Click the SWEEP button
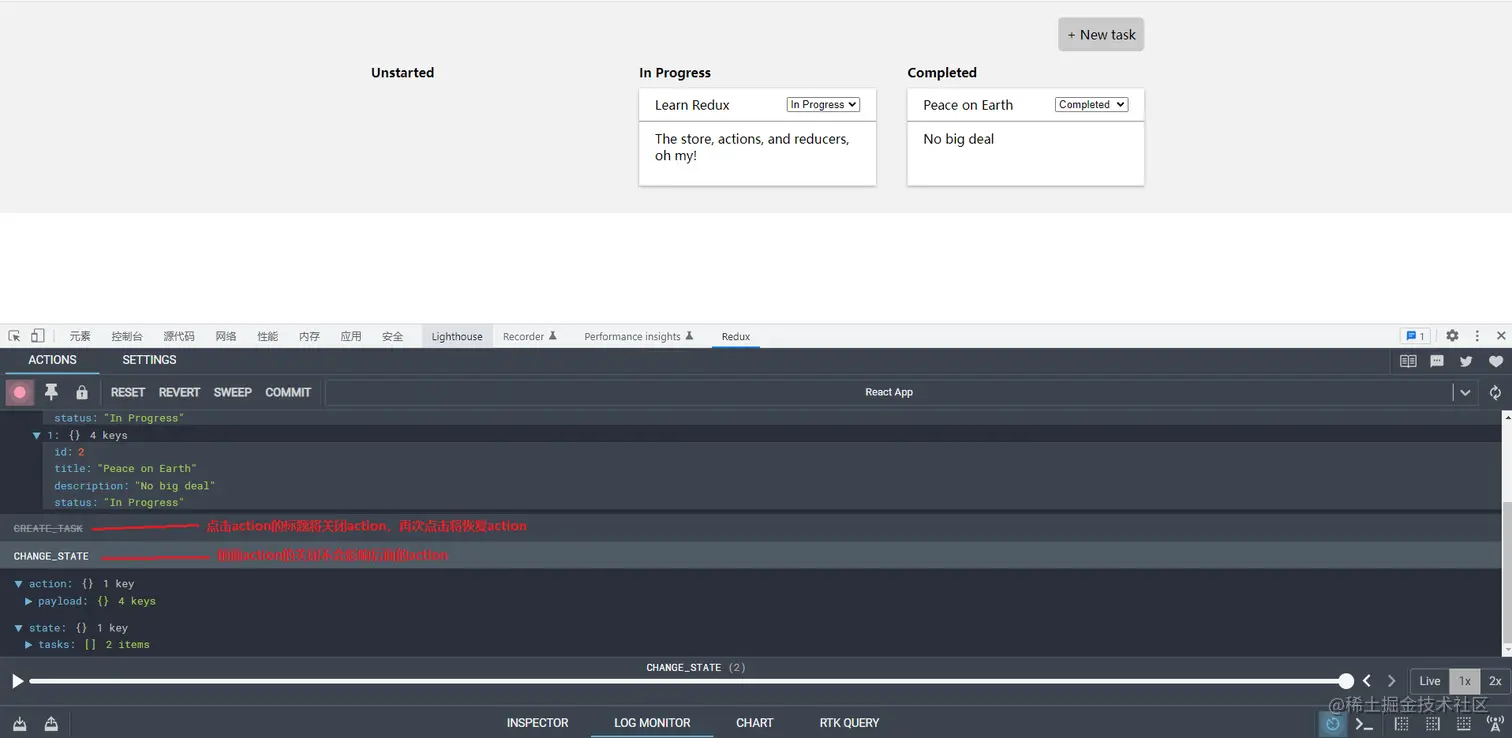Screen dimensions: 1512x738 [x=233, y=392]
